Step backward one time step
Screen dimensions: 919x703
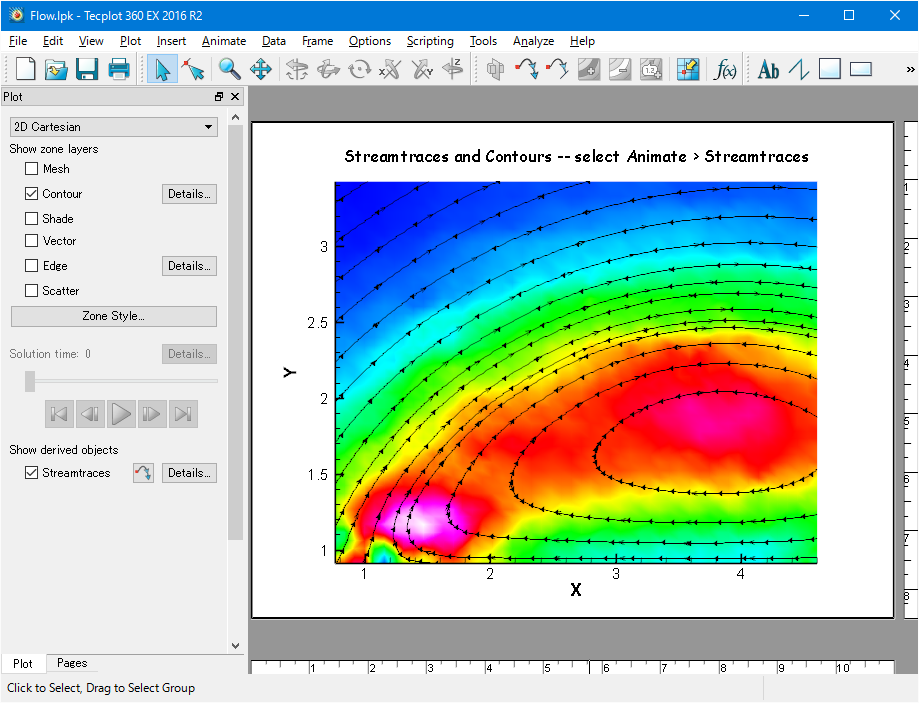click(x=90, y=414)
